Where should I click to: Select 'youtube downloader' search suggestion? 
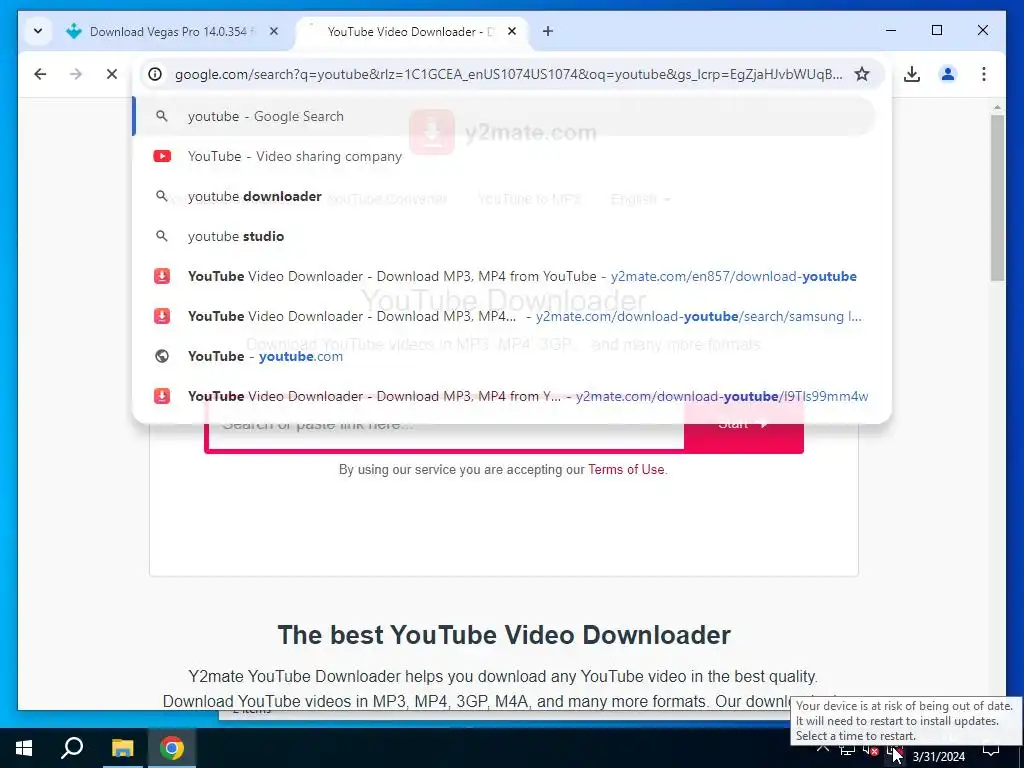coord(504,196)
